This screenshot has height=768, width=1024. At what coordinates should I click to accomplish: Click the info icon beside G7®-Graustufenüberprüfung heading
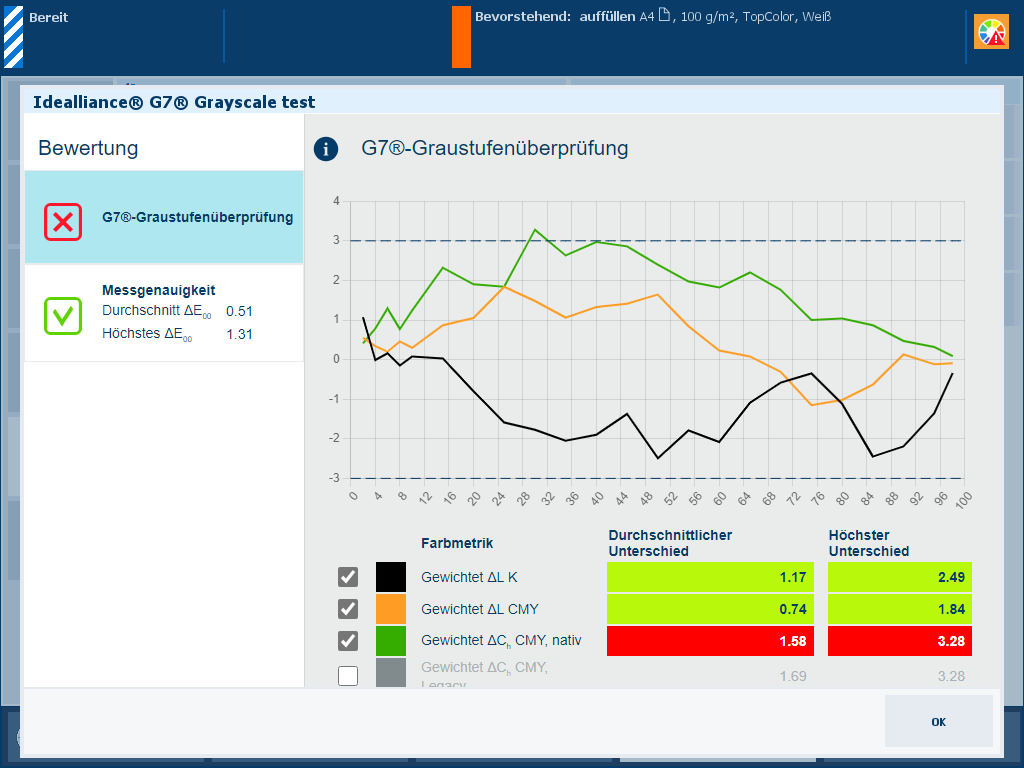pos(326,149)
